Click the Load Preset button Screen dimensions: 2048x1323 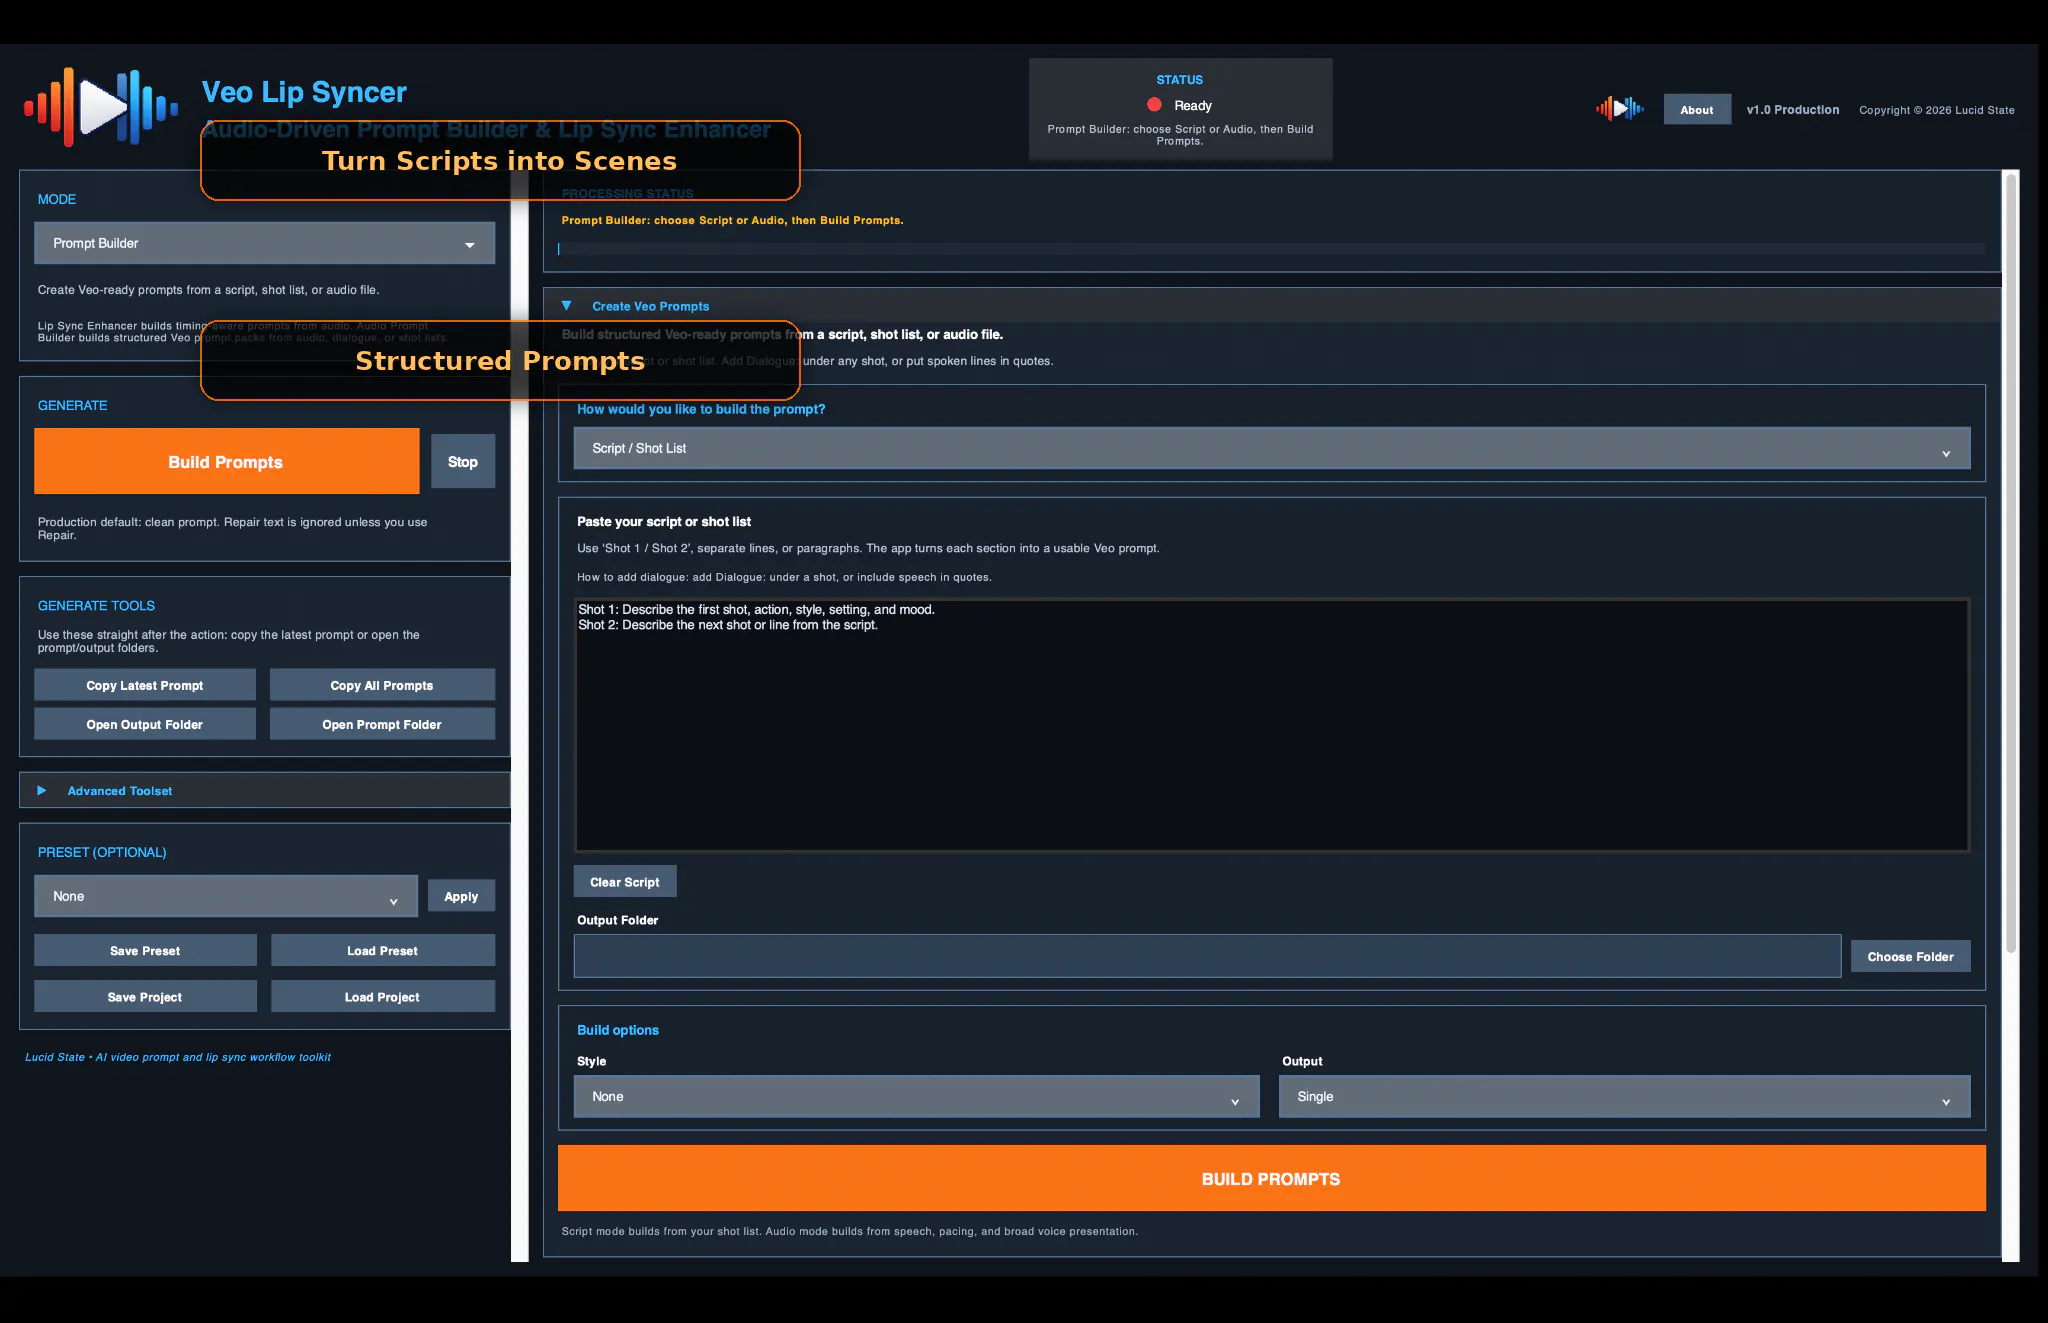(x=382, y=950)
